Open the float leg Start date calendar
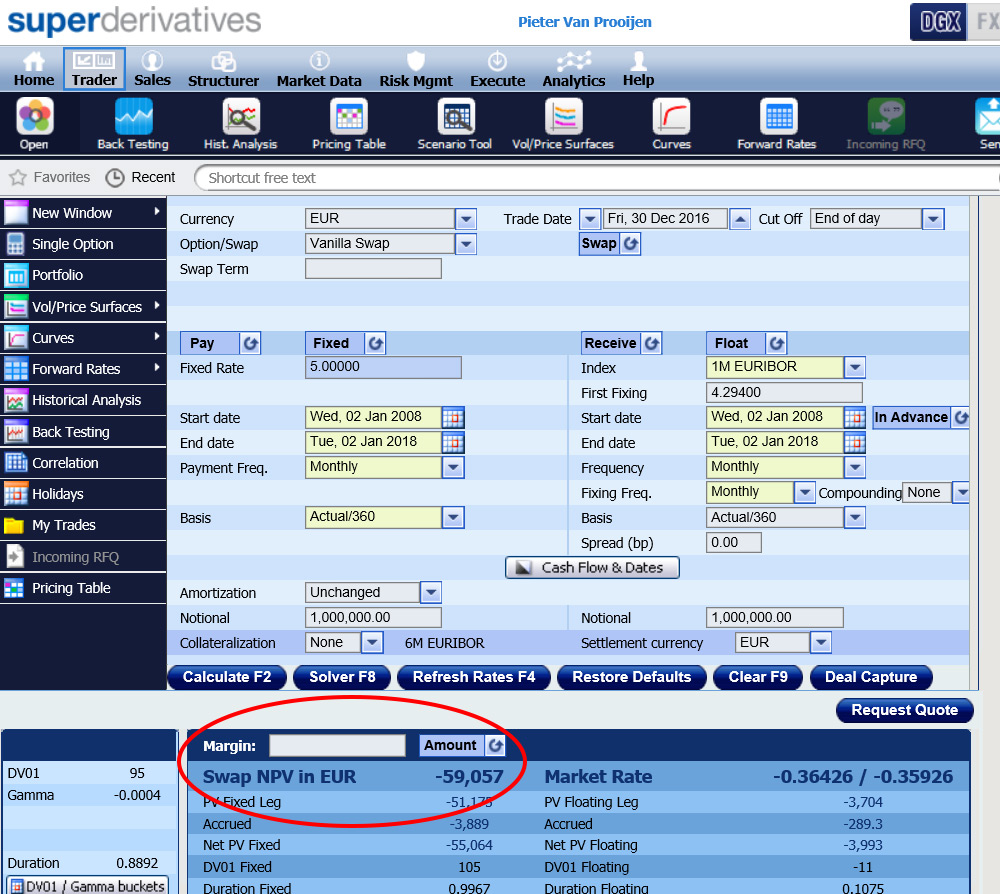Viewport: 1000px width, 894px height. point(855,418)
